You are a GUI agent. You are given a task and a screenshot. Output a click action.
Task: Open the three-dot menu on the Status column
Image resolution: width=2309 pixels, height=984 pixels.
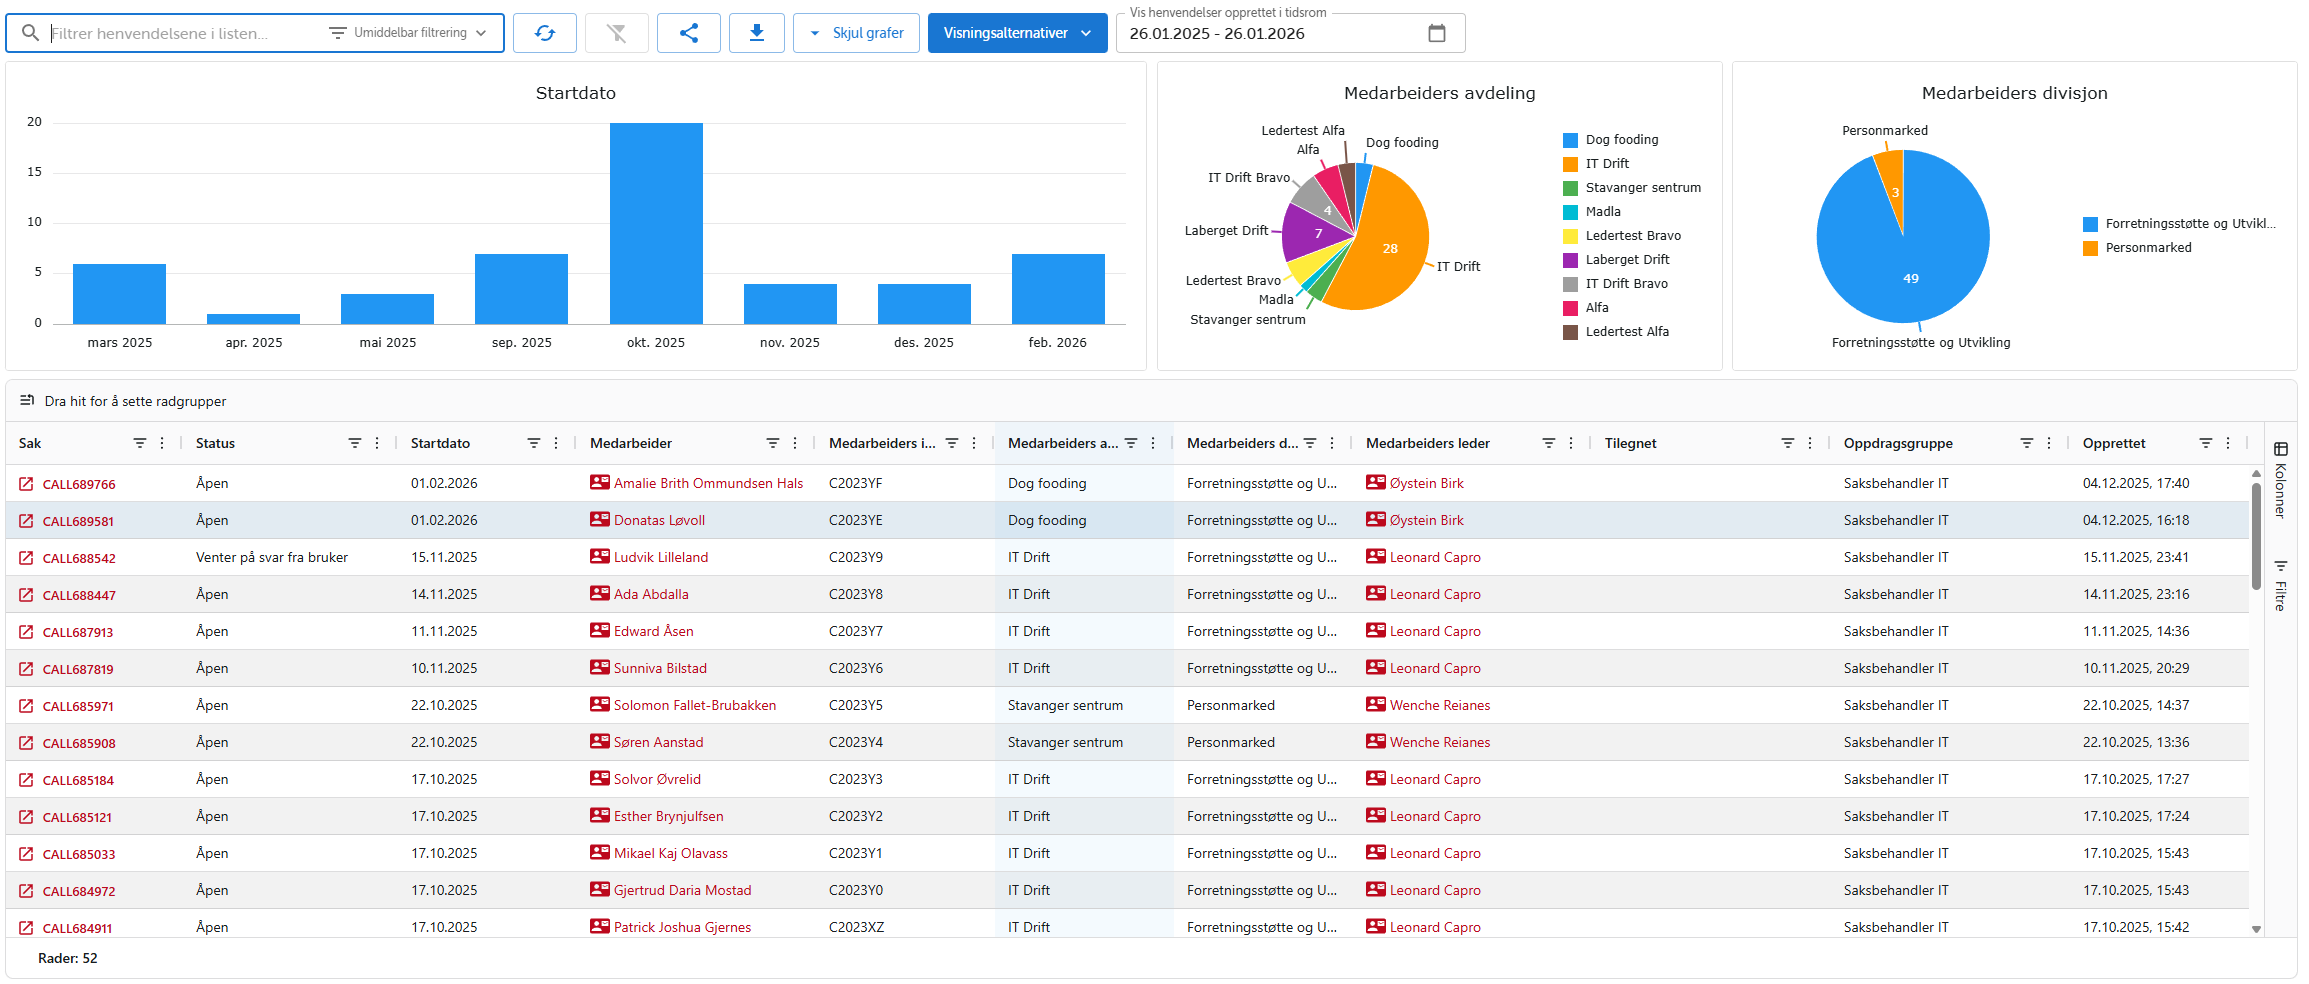click(x=377, y=442)
